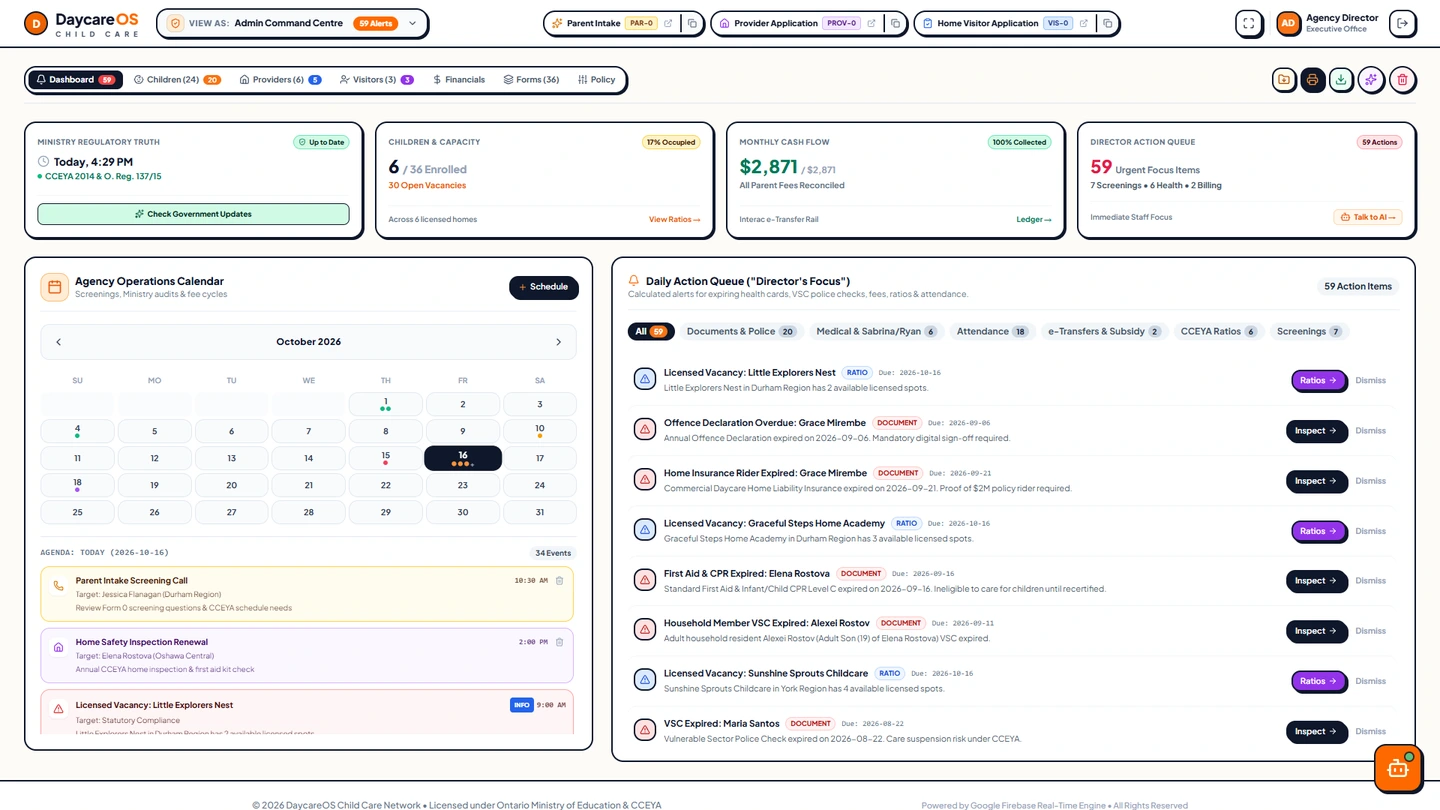Click the Schedule button

pos(544,287)
